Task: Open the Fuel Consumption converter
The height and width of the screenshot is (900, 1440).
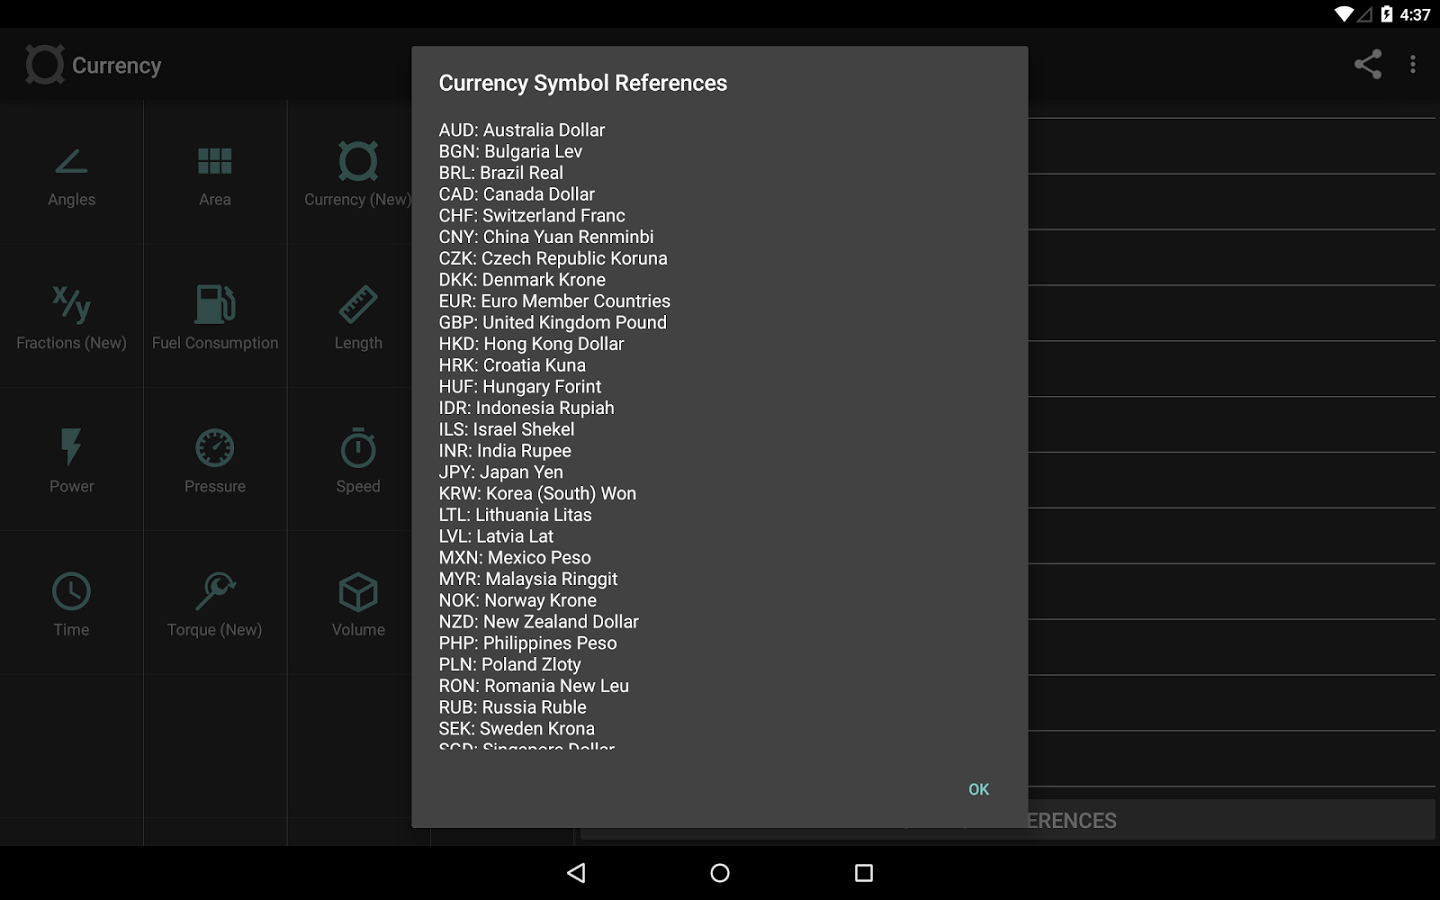Action: point(215,316)
